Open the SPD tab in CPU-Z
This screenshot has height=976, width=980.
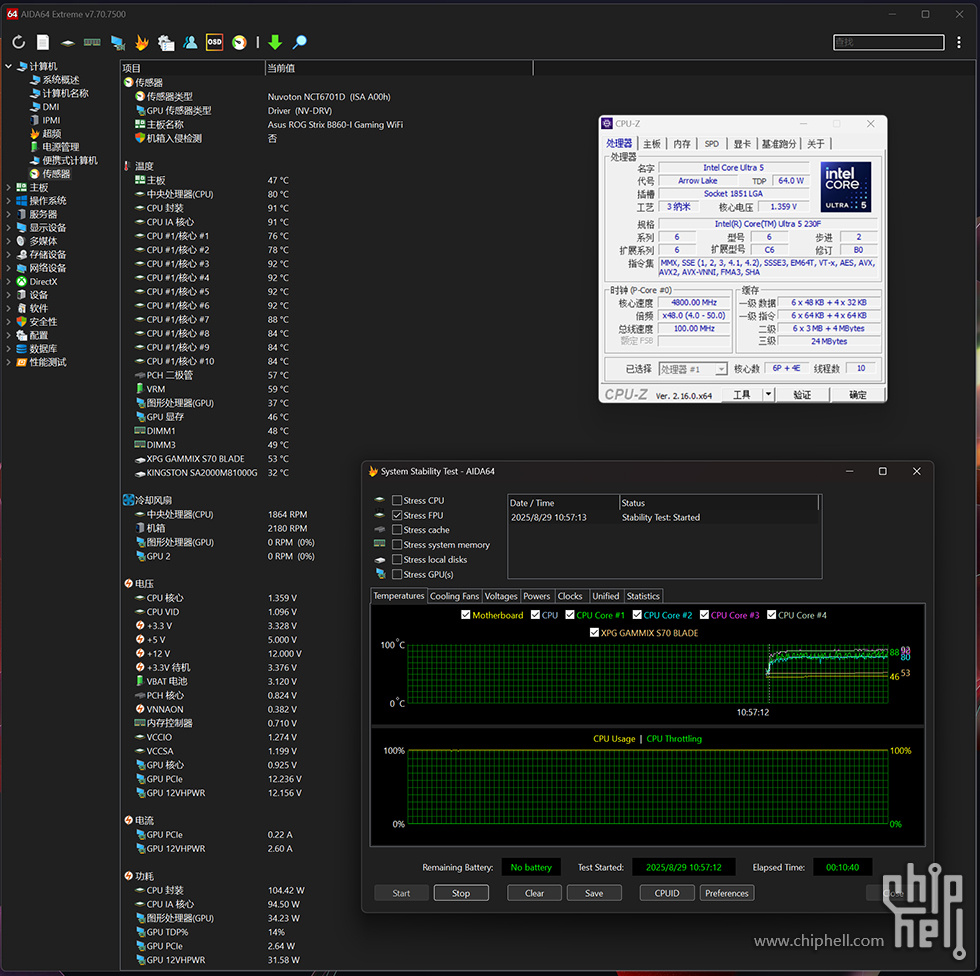point(712,144)
